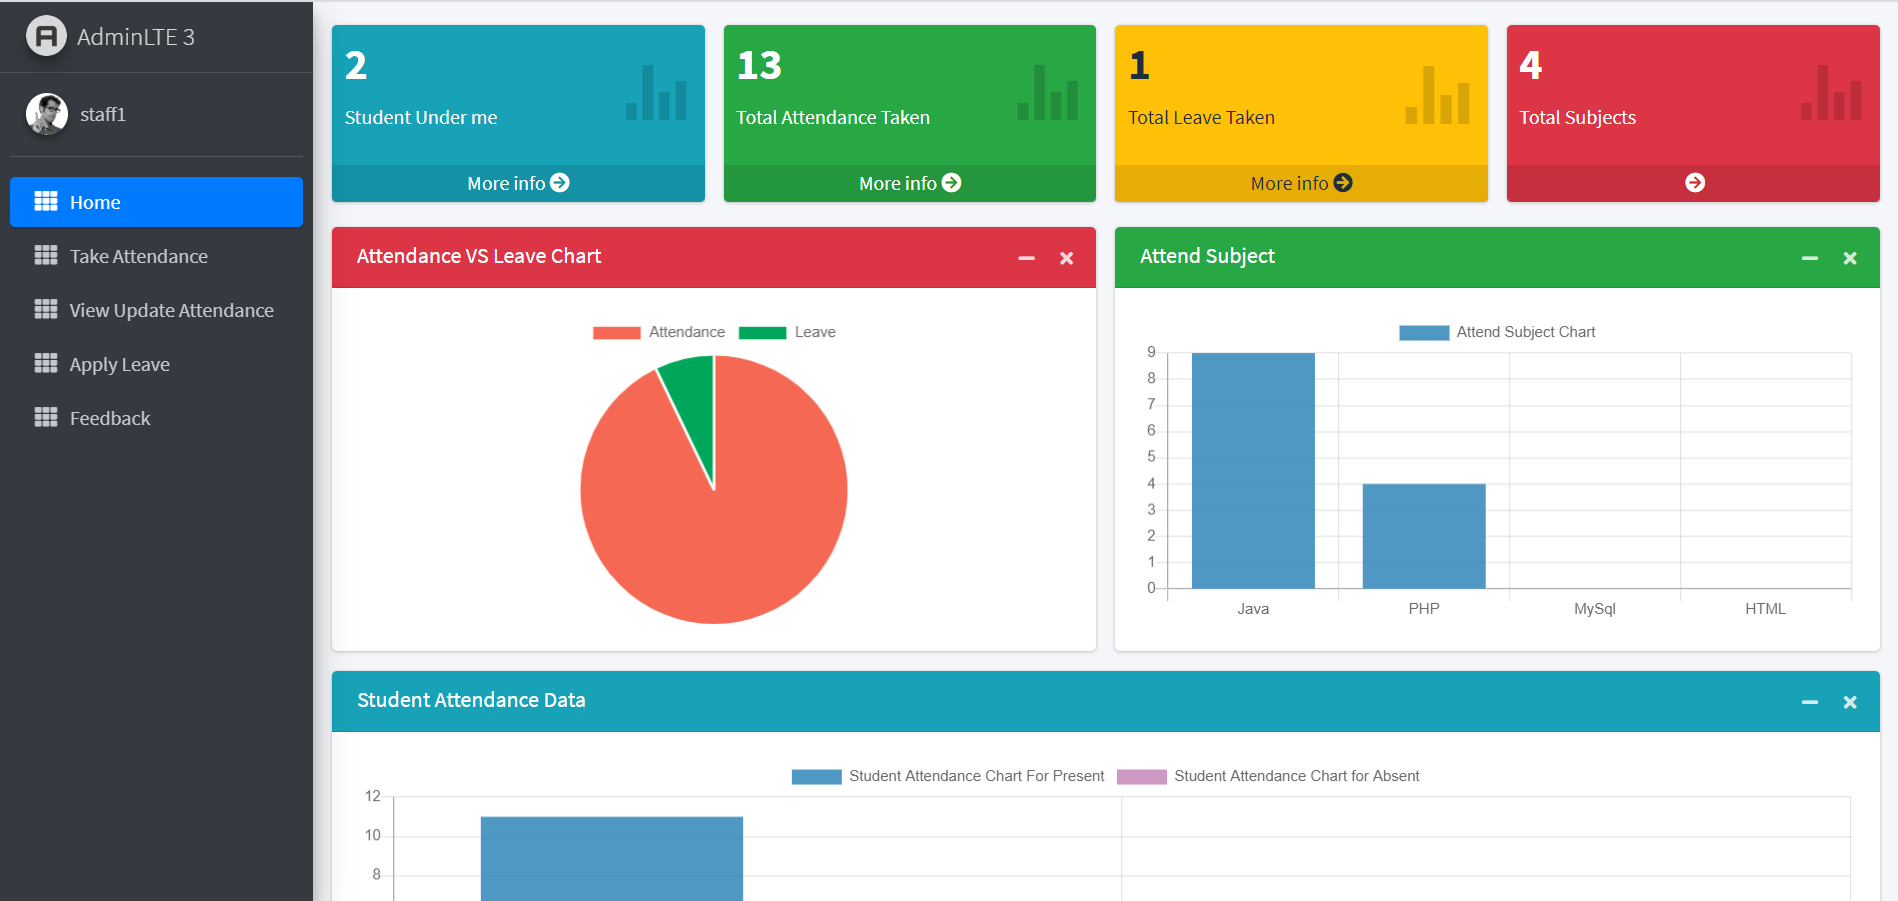The height and width of the screenshot is (901, 1898).
Task: Collapse the Attend Subject card
Action: [x=1810, y=257]
